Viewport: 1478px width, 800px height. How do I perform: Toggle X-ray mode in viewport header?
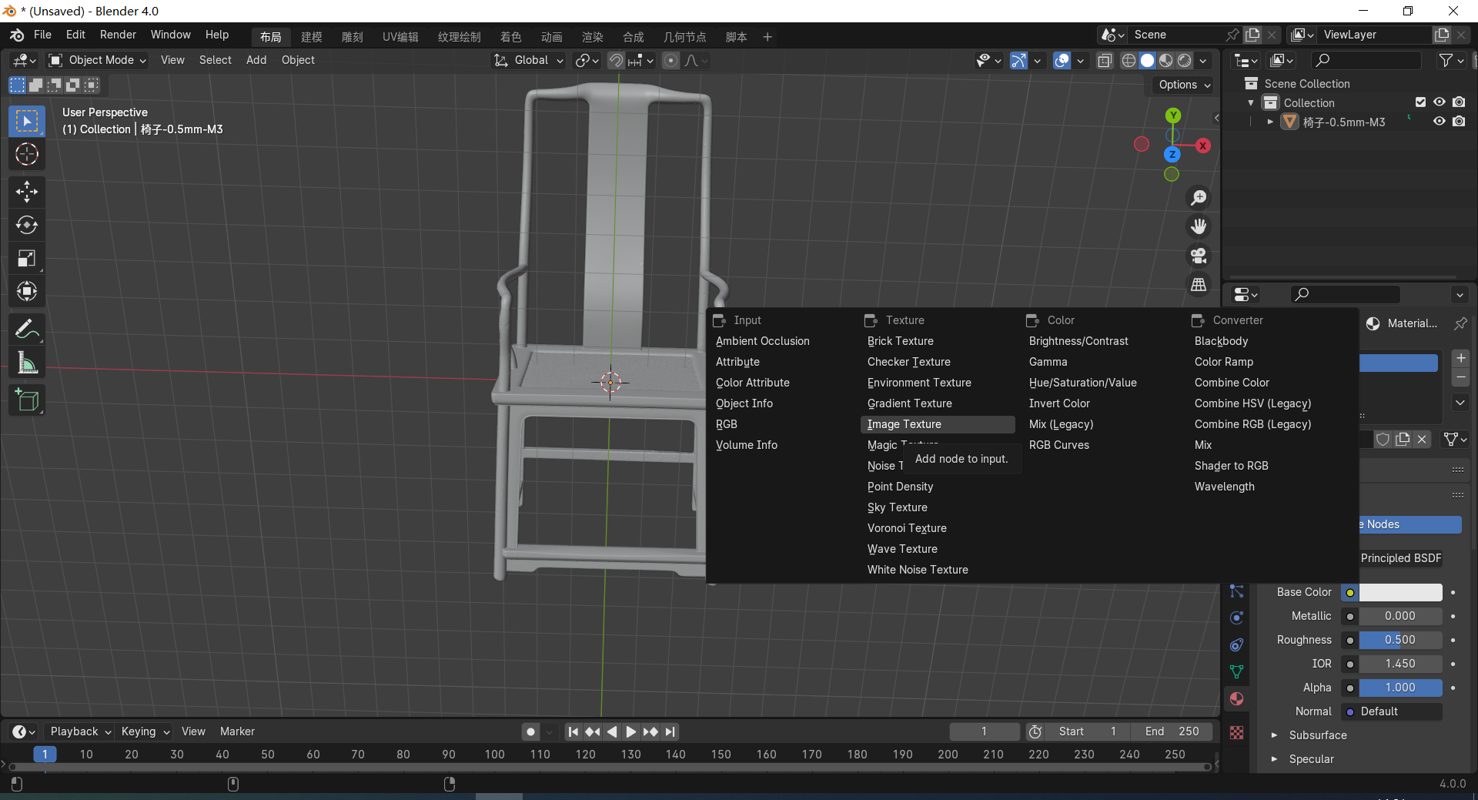1104,60
